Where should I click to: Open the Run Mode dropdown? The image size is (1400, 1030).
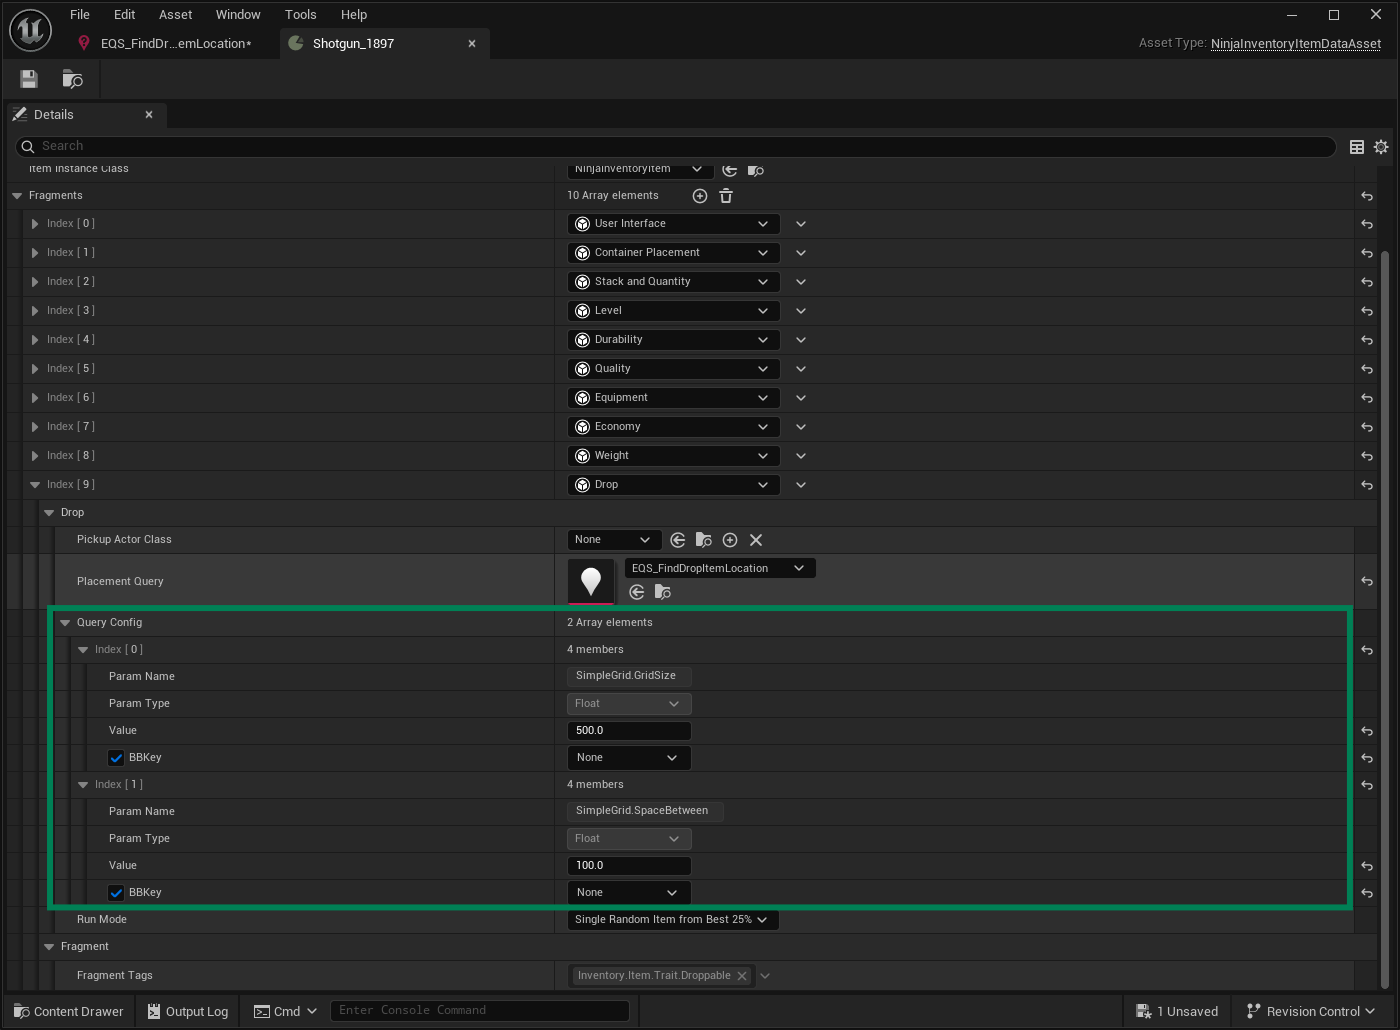pyautogui.click(x=670, y=920)
